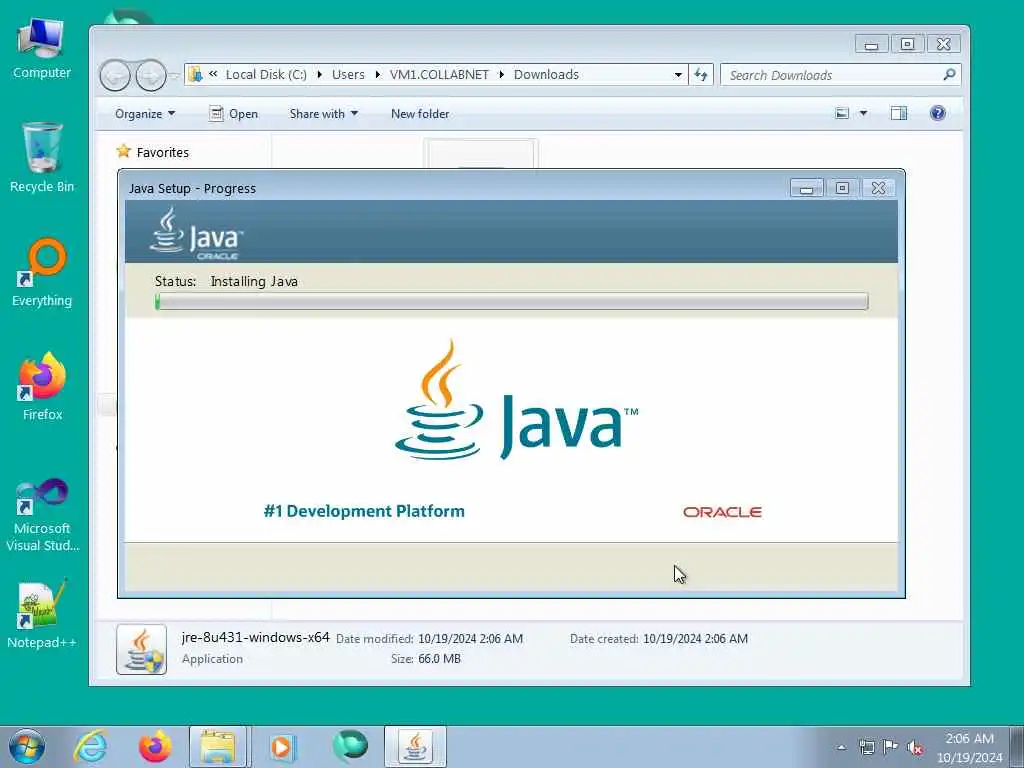Click the green swirl app in the taskbar
Viewport: 1024px width, 768px height.
click(x=350, y=747)
